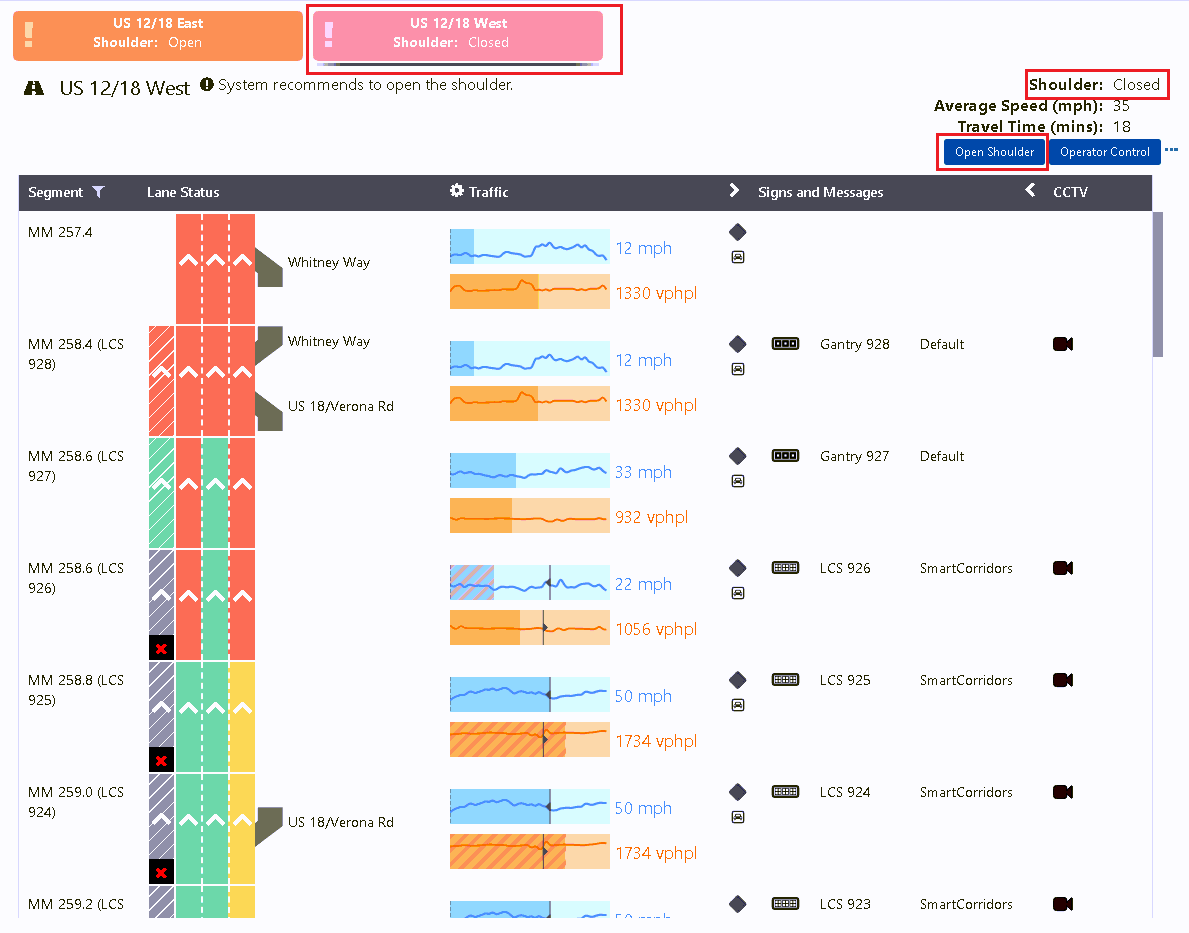Click the info icon beside system recommendation
The width and height of the screenshot is (1189, 933).
(x=206, y=84)
